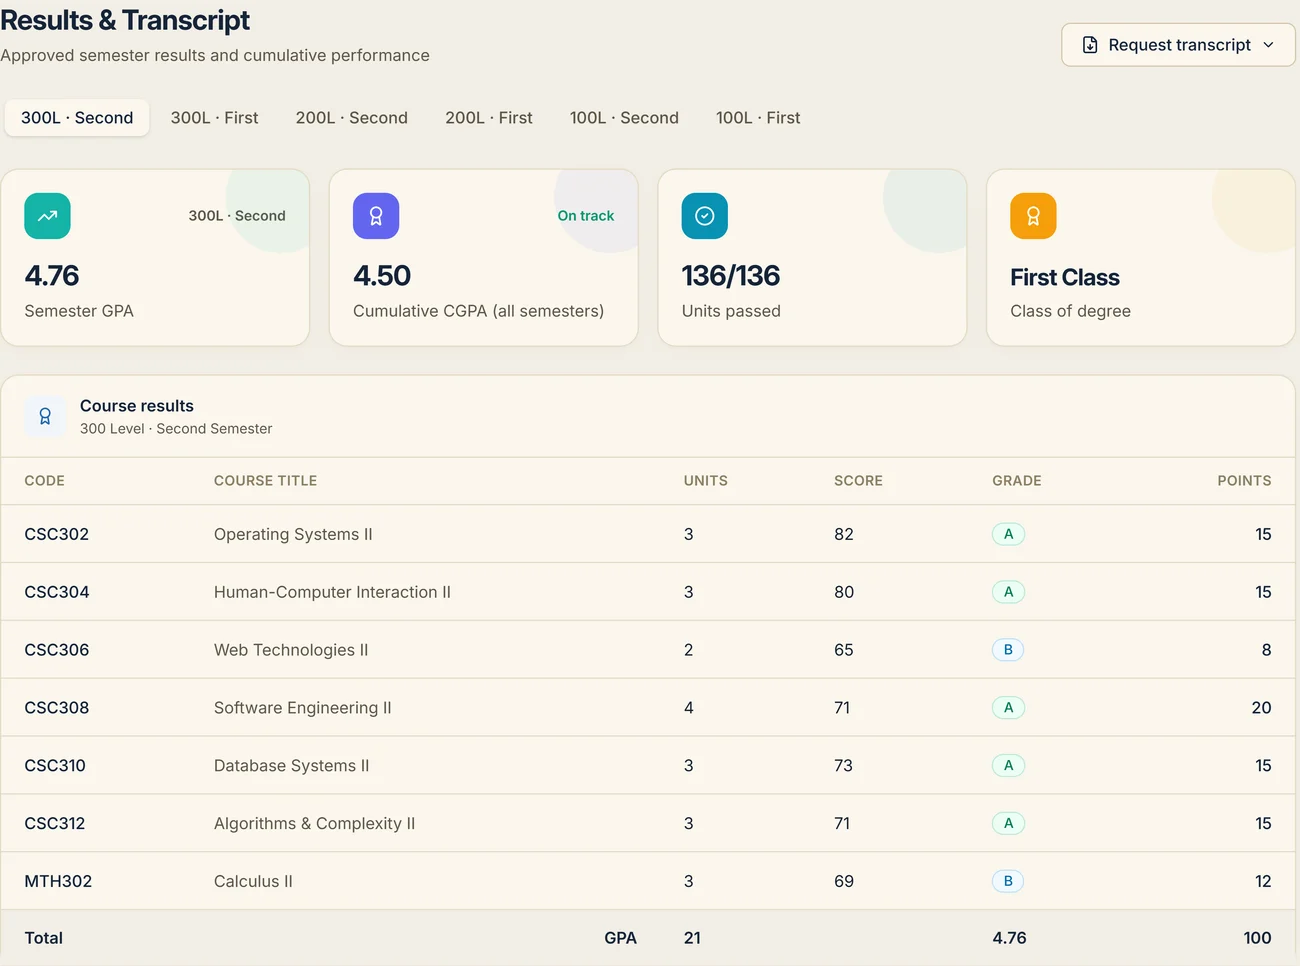This screenshot has height=966, width=1300.
Task: Click points 20 in Software Engineering row
Action: click(x=1261, y=708)
